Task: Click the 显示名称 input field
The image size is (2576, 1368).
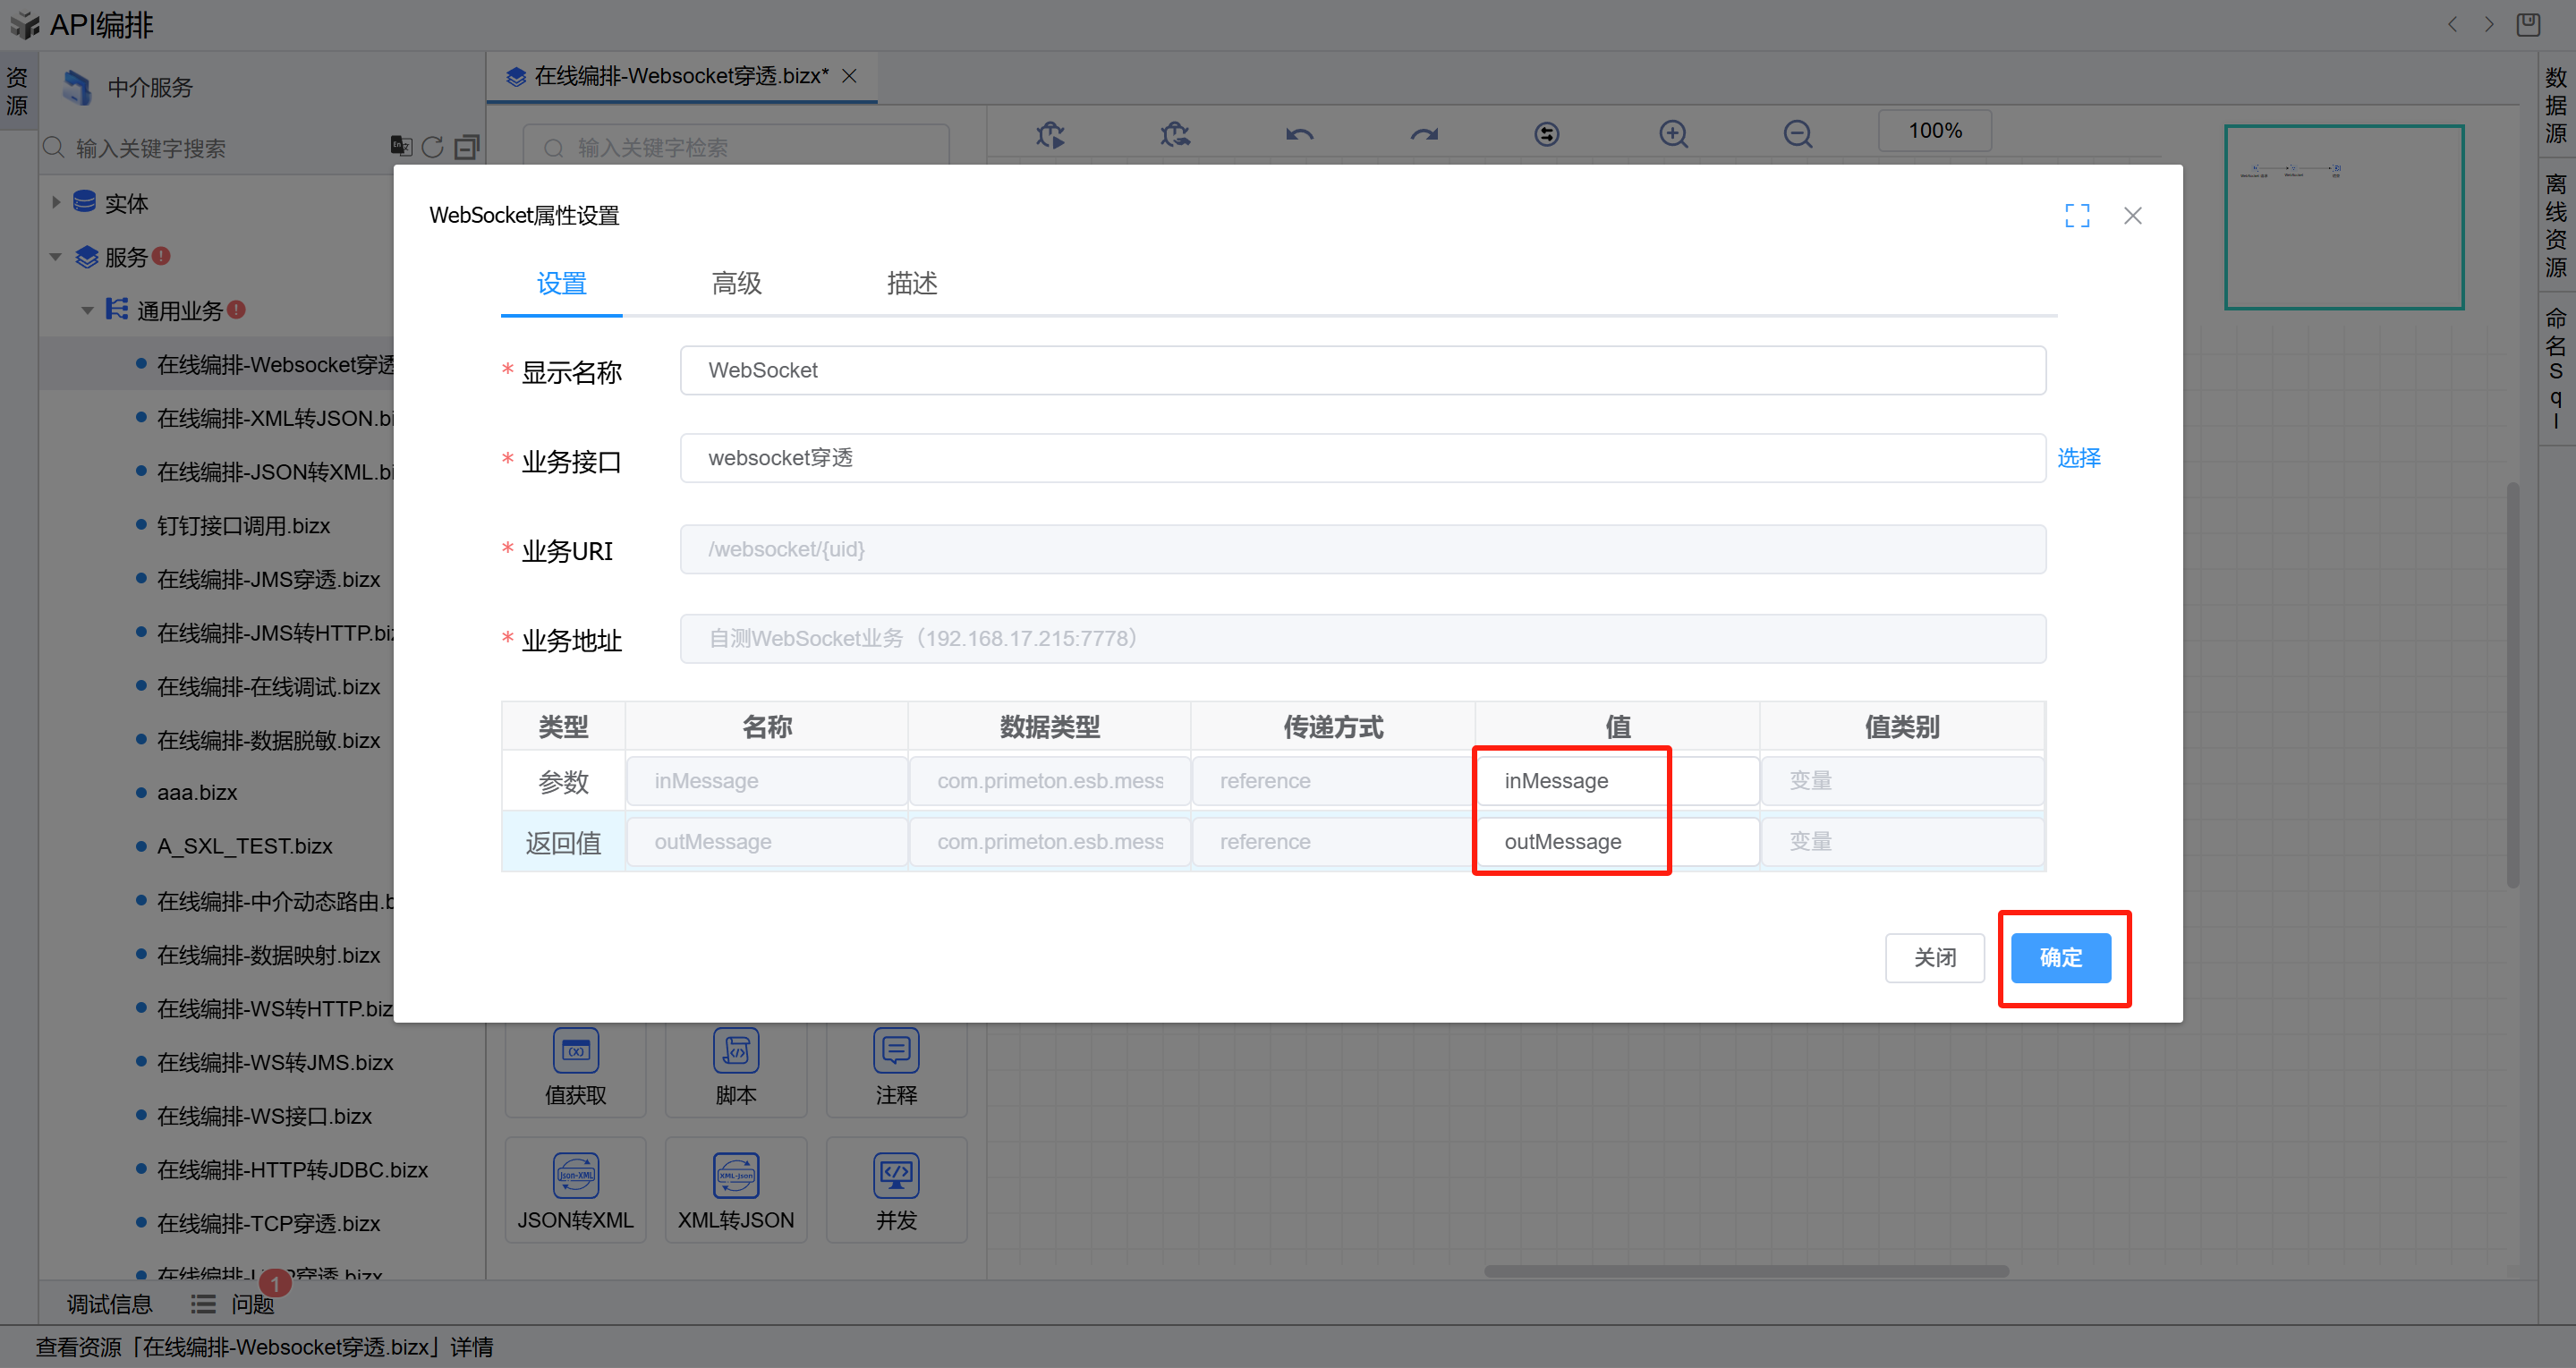Action: (1362, 371)
